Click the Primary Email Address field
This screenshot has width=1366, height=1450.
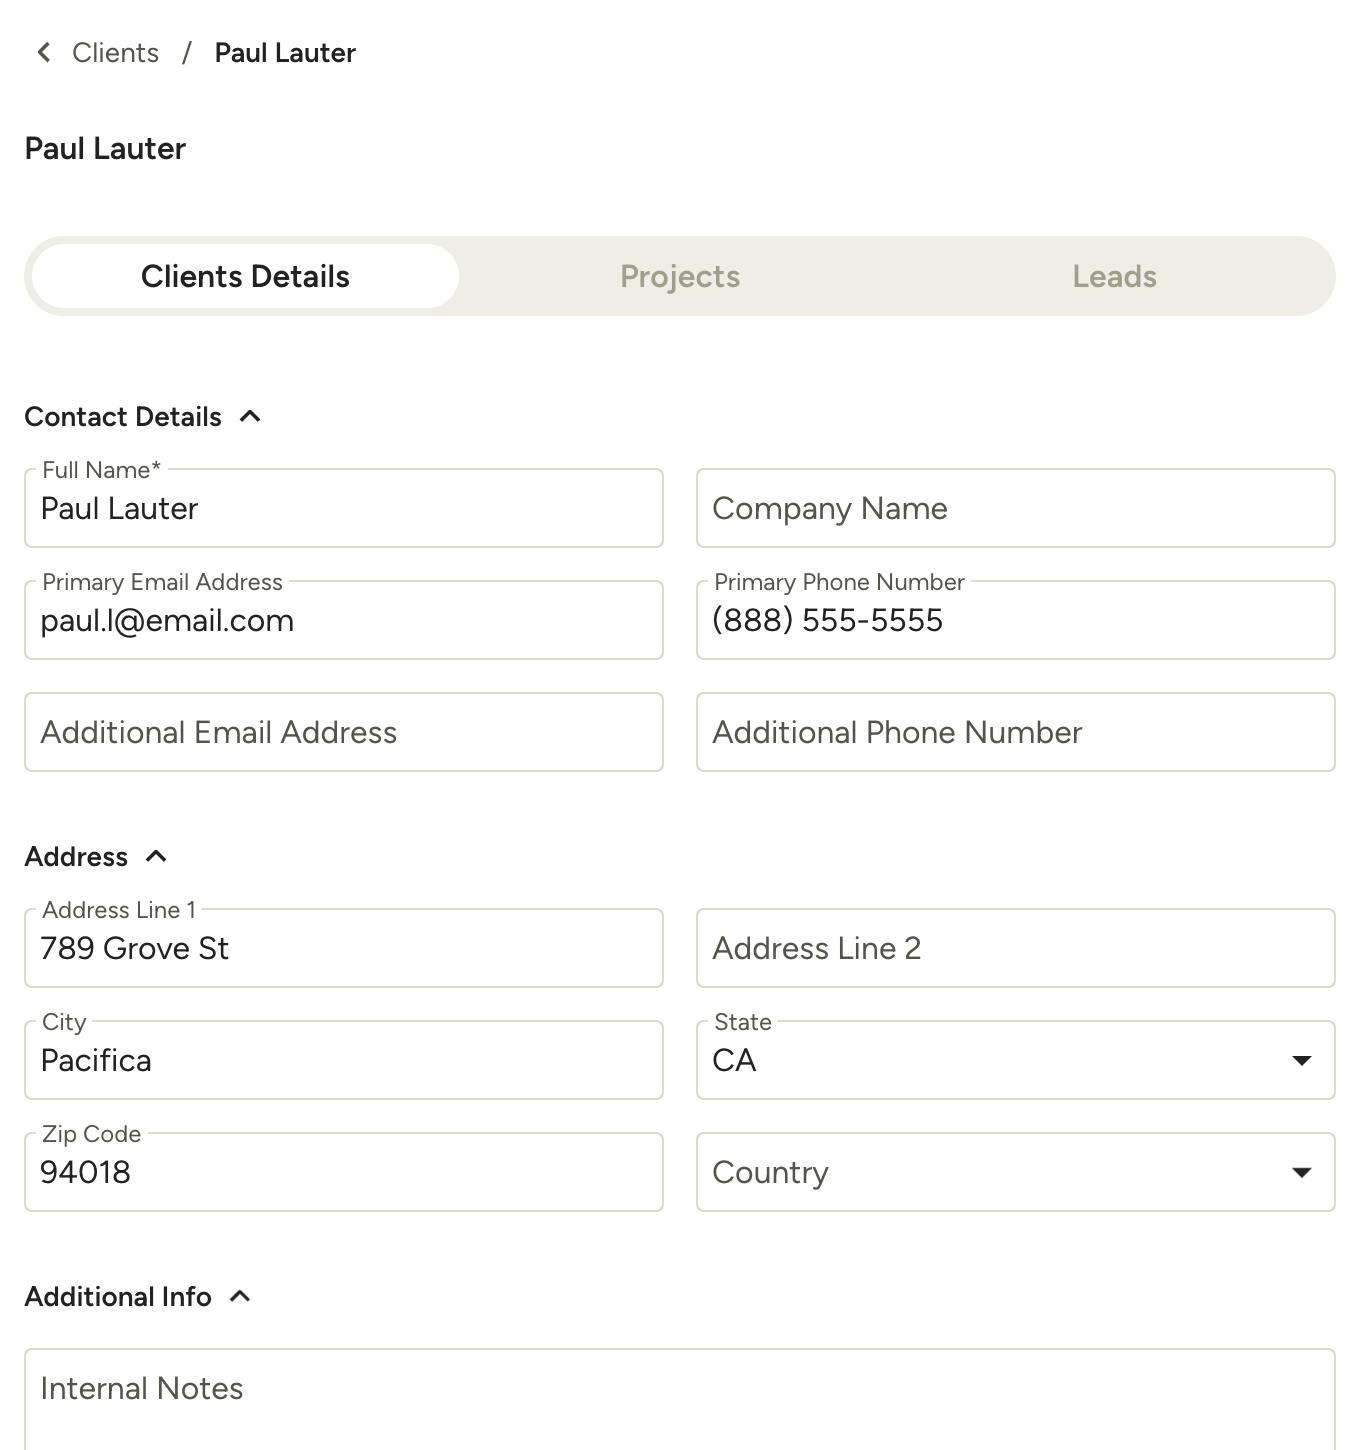coord(343,621)
